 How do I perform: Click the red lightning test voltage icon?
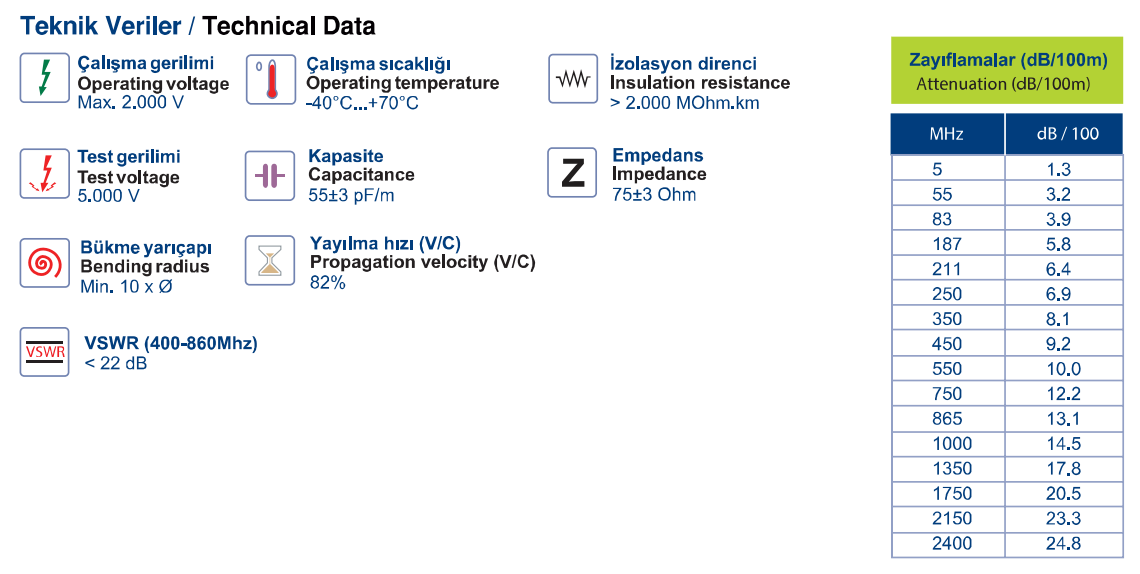point(44,174)
